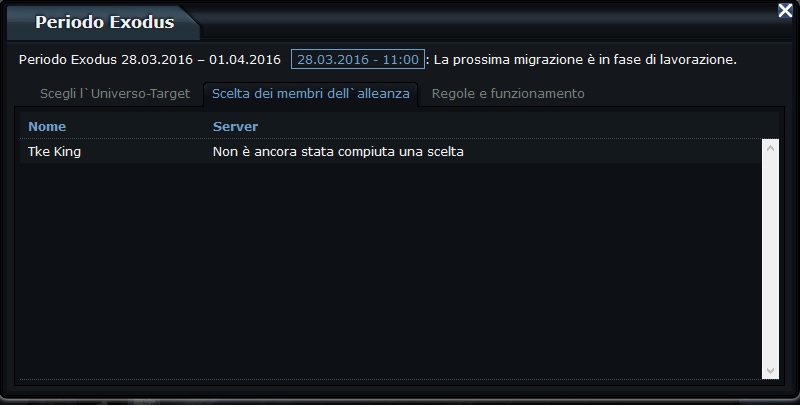Click the Periodo Exodus title tab
This screenshot has height=410, width=802.
click(x=104, y=22)
